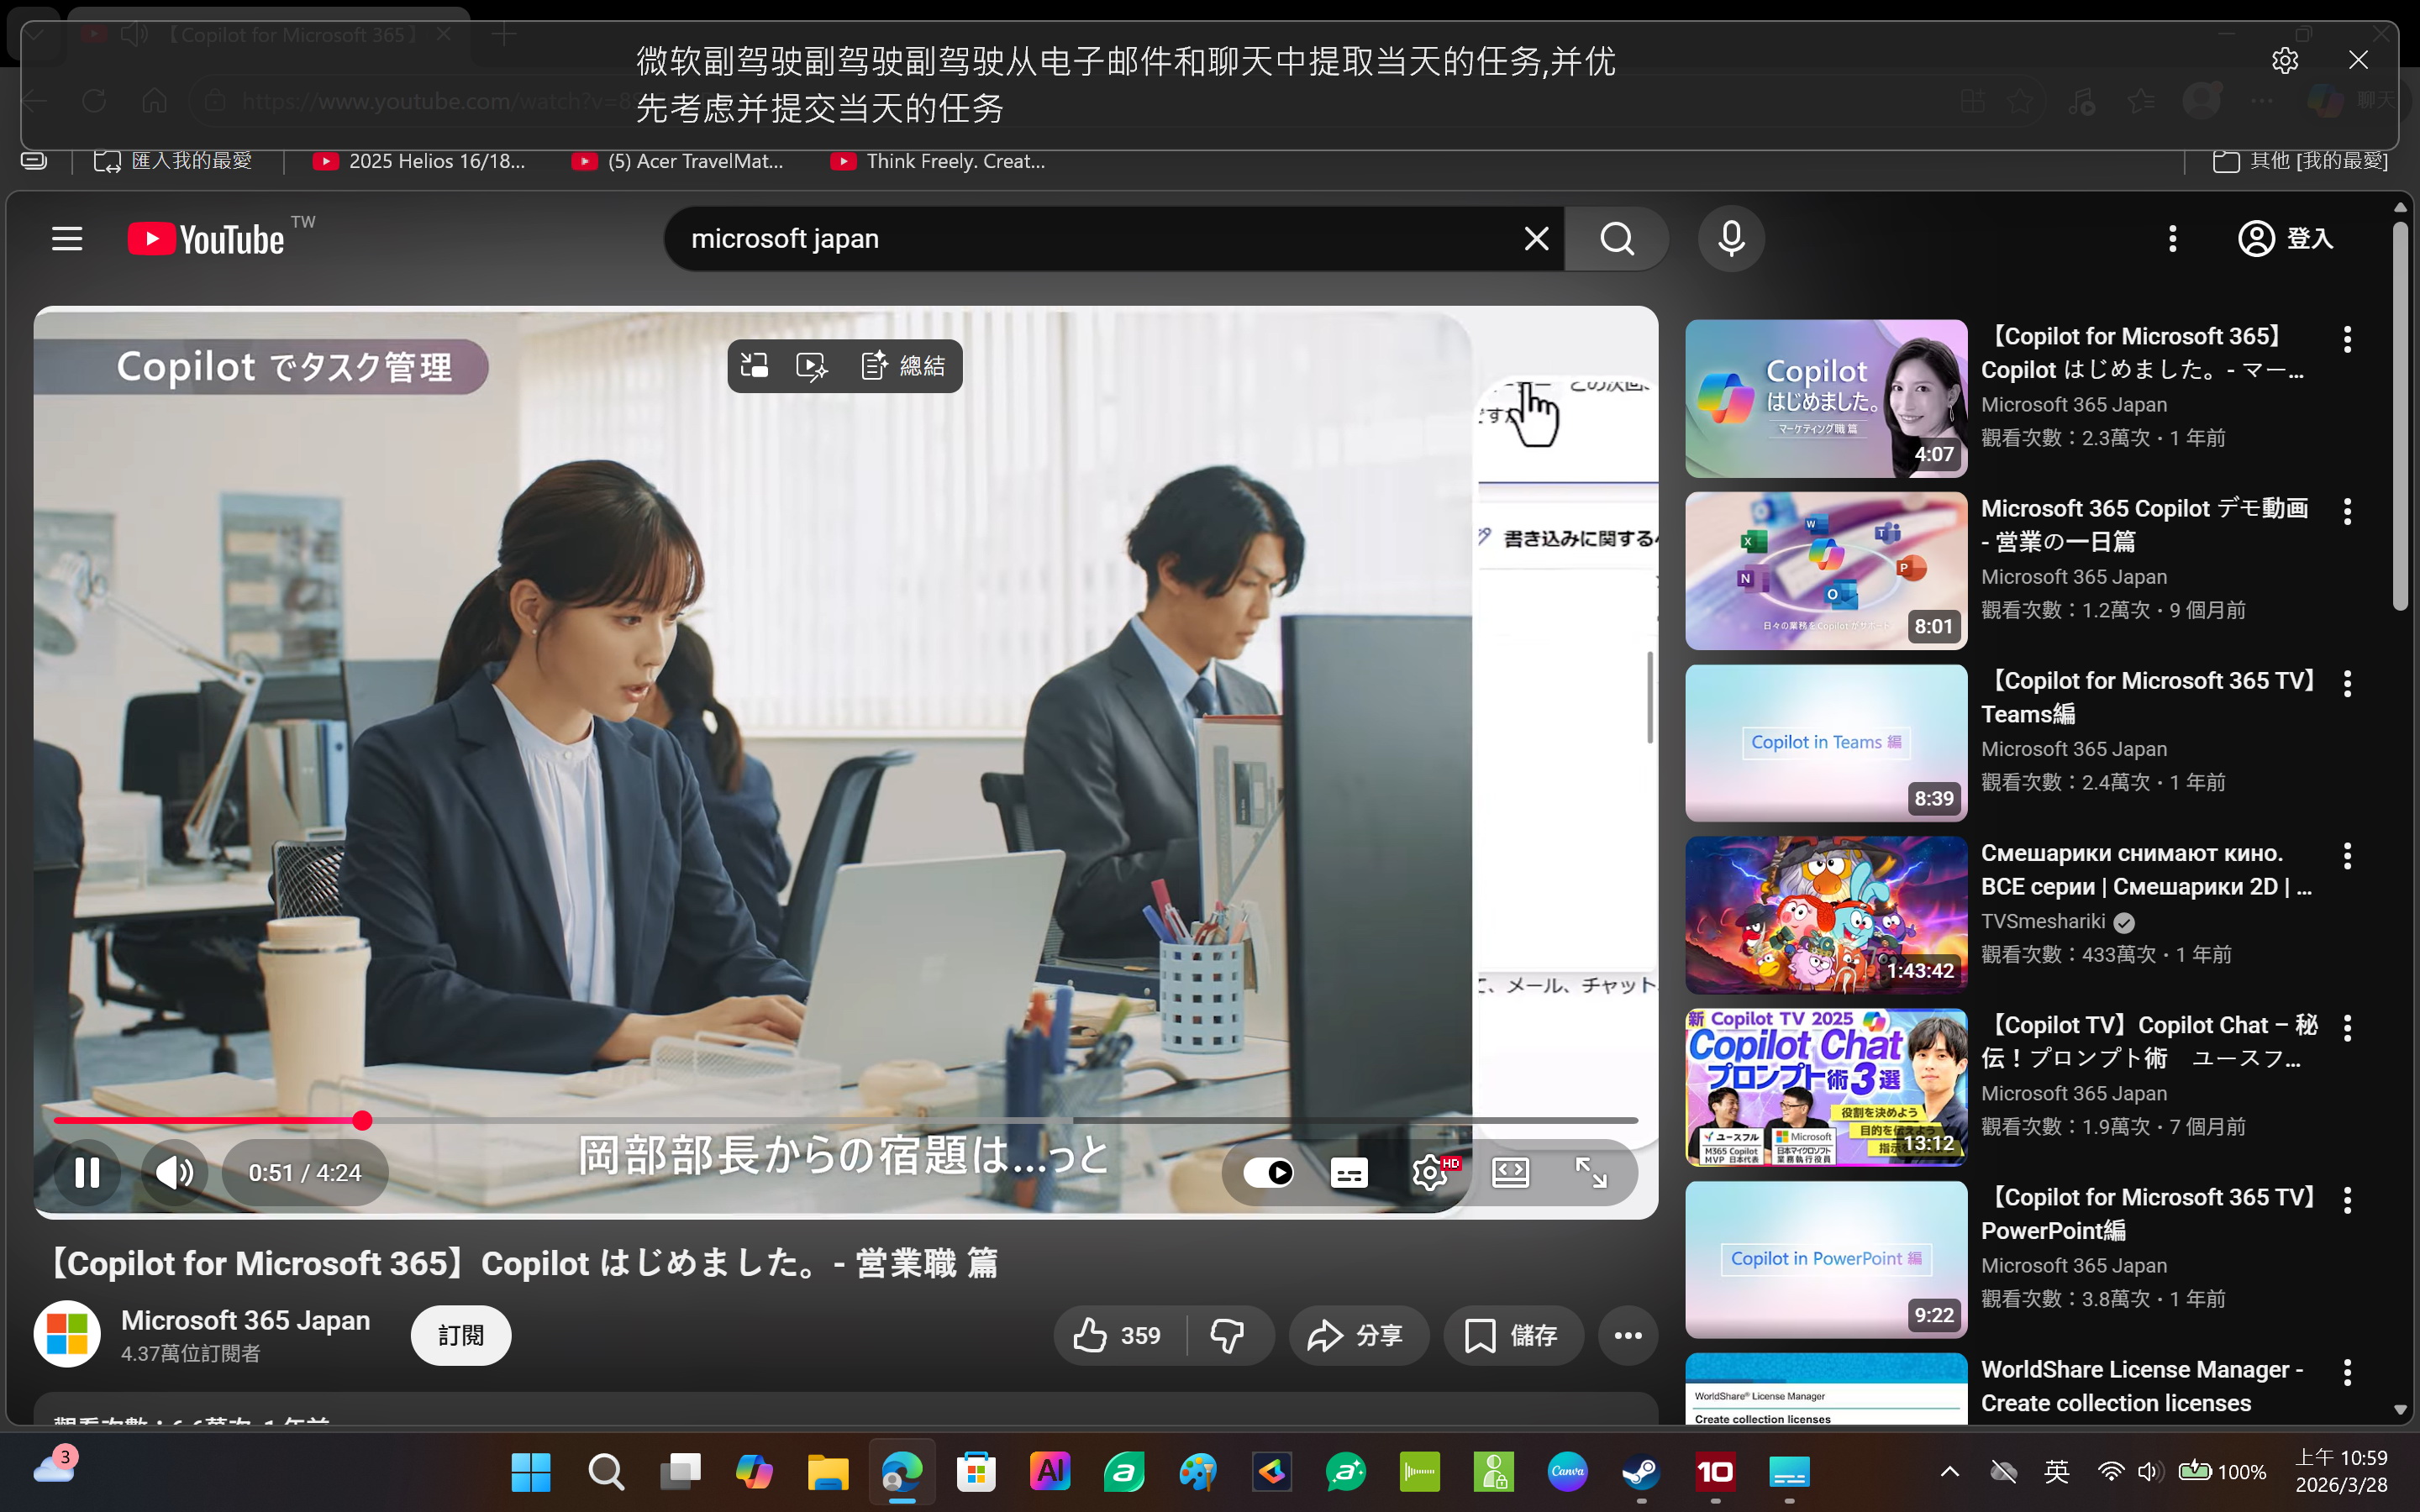The width and height of the screenshot is (2420, 1512).
Task: Clear the search box text
Action: [x=1536, y=239]
